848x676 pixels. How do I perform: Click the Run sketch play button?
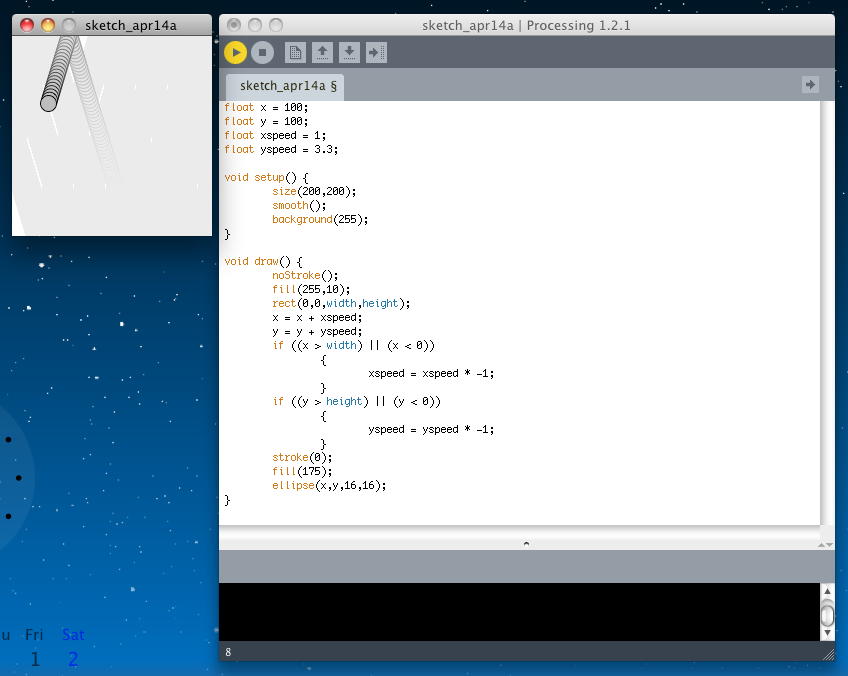[235, 52]
